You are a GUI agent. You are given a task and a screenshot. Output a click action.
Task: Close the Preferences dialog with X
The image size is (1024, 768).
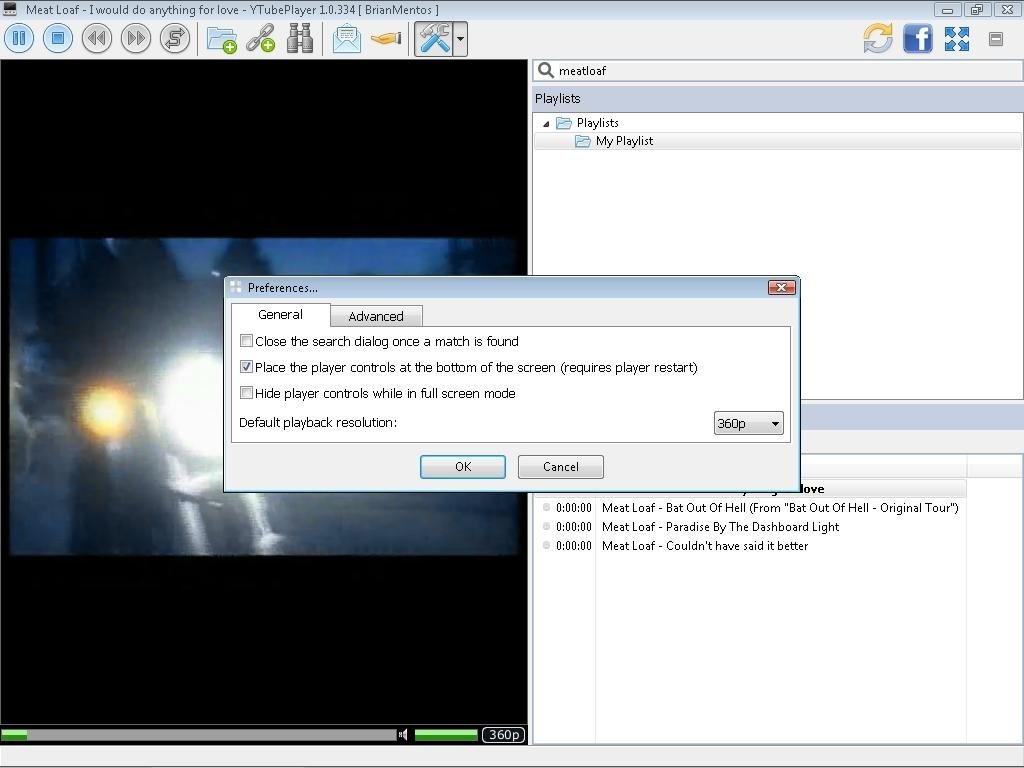pos(782,287)
